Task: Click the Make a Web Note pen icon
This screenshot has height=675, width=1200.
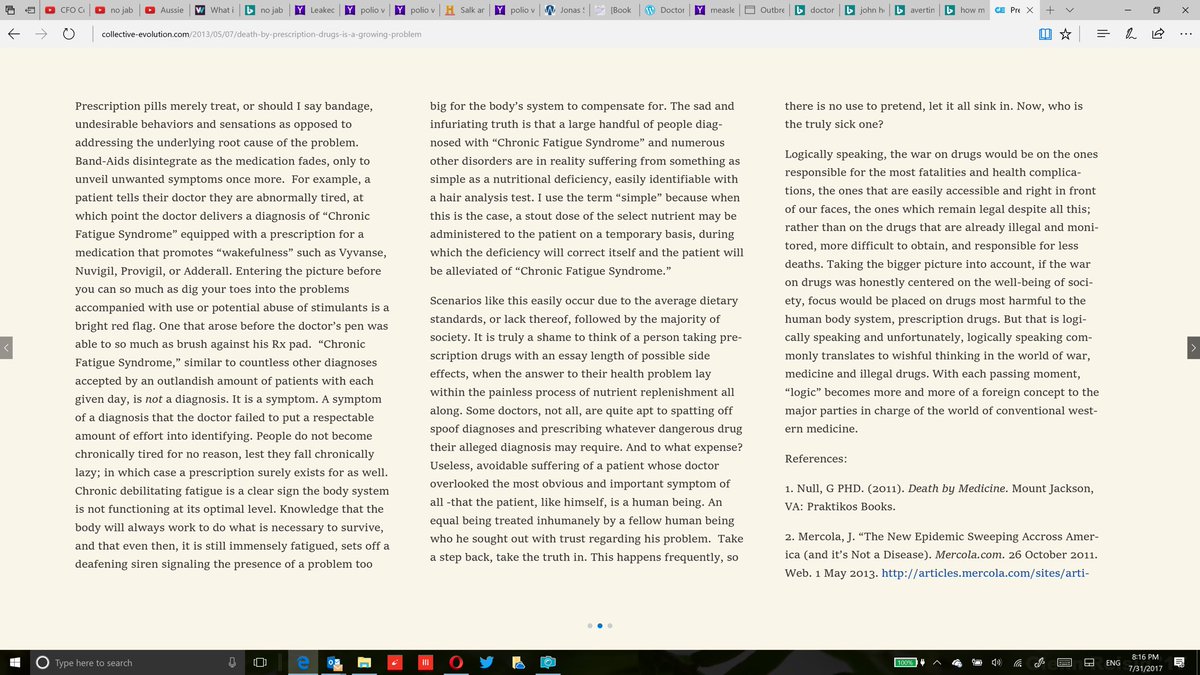Action: tap(1130, 33)
